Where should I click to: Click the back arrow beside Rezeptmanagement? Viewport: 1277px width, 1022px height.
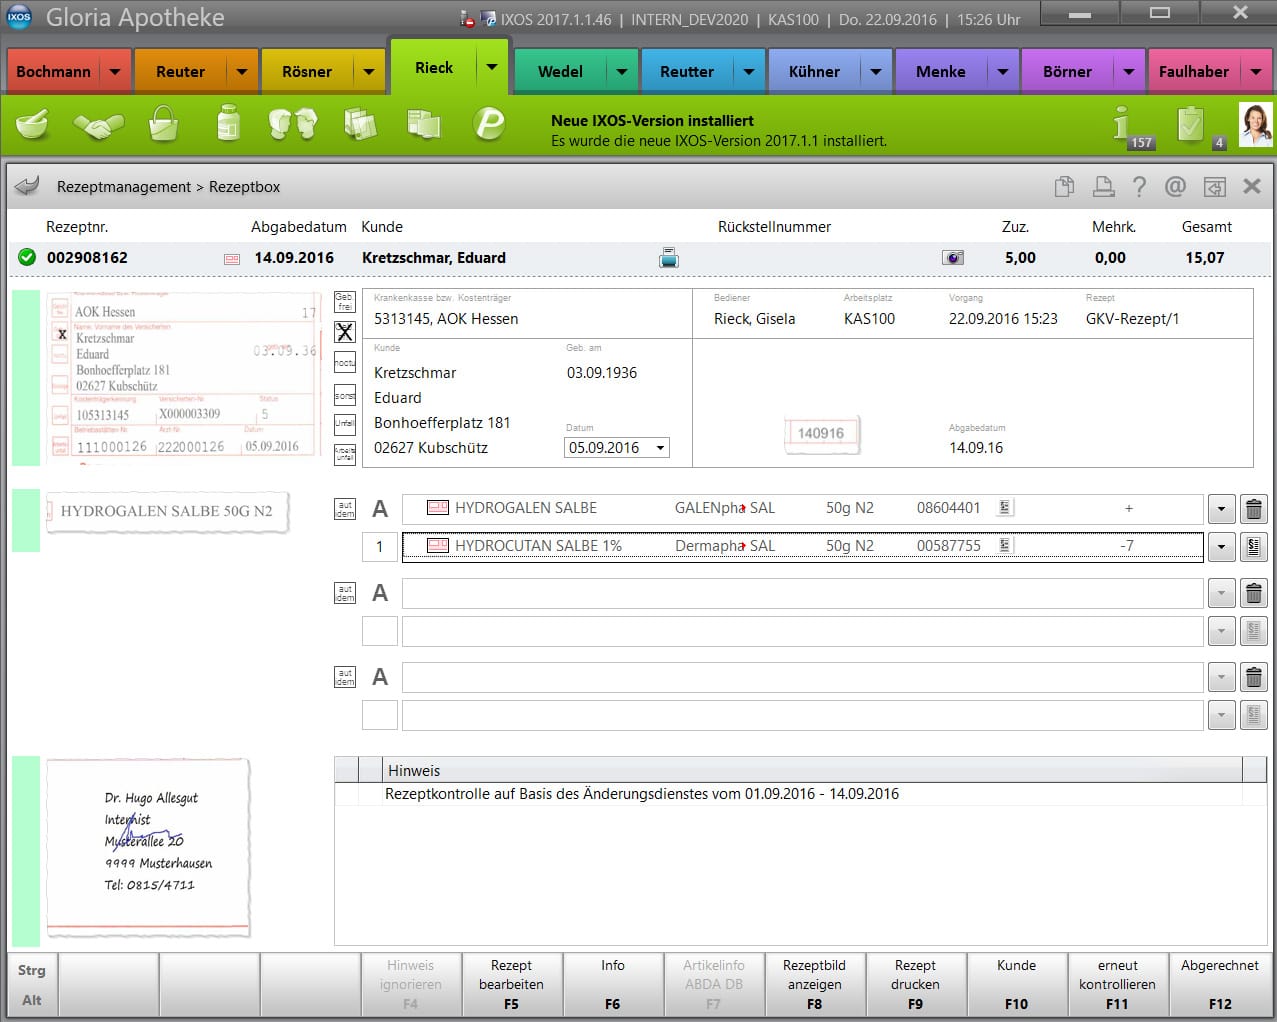[x=27, y=186]
